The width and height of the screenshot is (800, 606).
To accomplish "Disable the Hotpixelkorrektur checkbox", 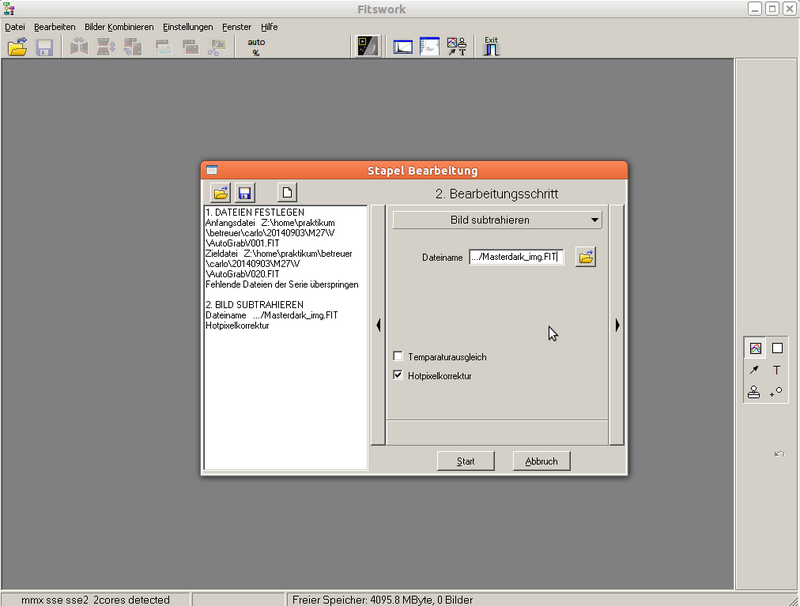I will pos(398,376).
